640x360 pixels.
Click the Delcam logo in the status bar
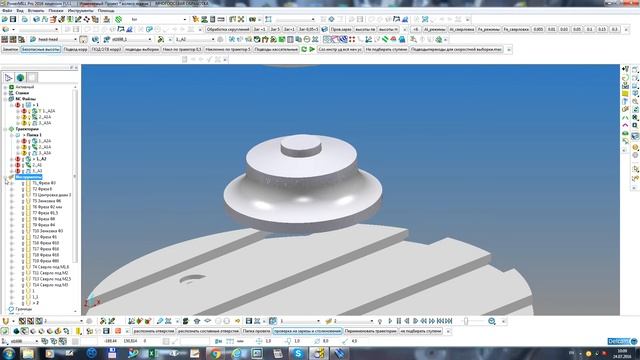point(622,341)
